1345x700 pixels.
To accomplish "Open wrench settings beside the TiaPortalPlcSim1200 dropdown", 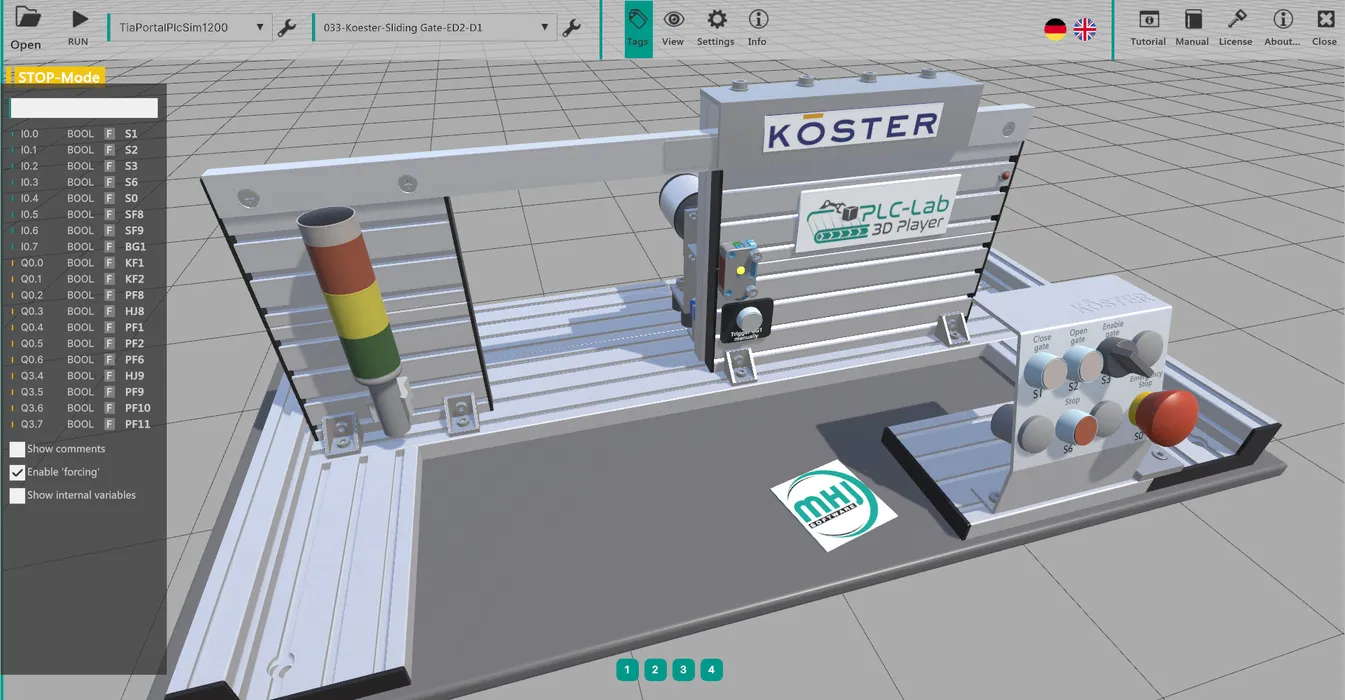I will pos(287,28).
